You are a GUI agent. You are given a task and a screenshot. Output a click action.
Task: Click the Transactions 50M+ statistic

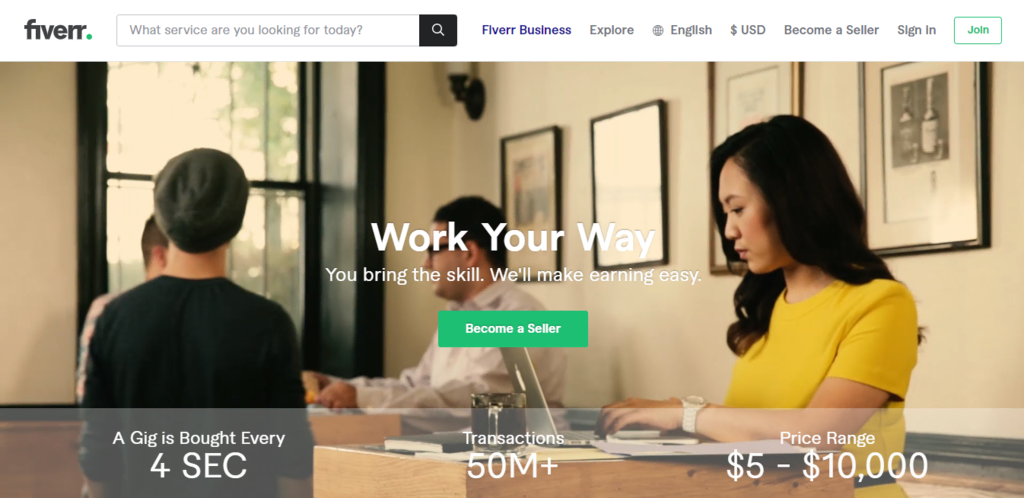[x=513, y=453]
